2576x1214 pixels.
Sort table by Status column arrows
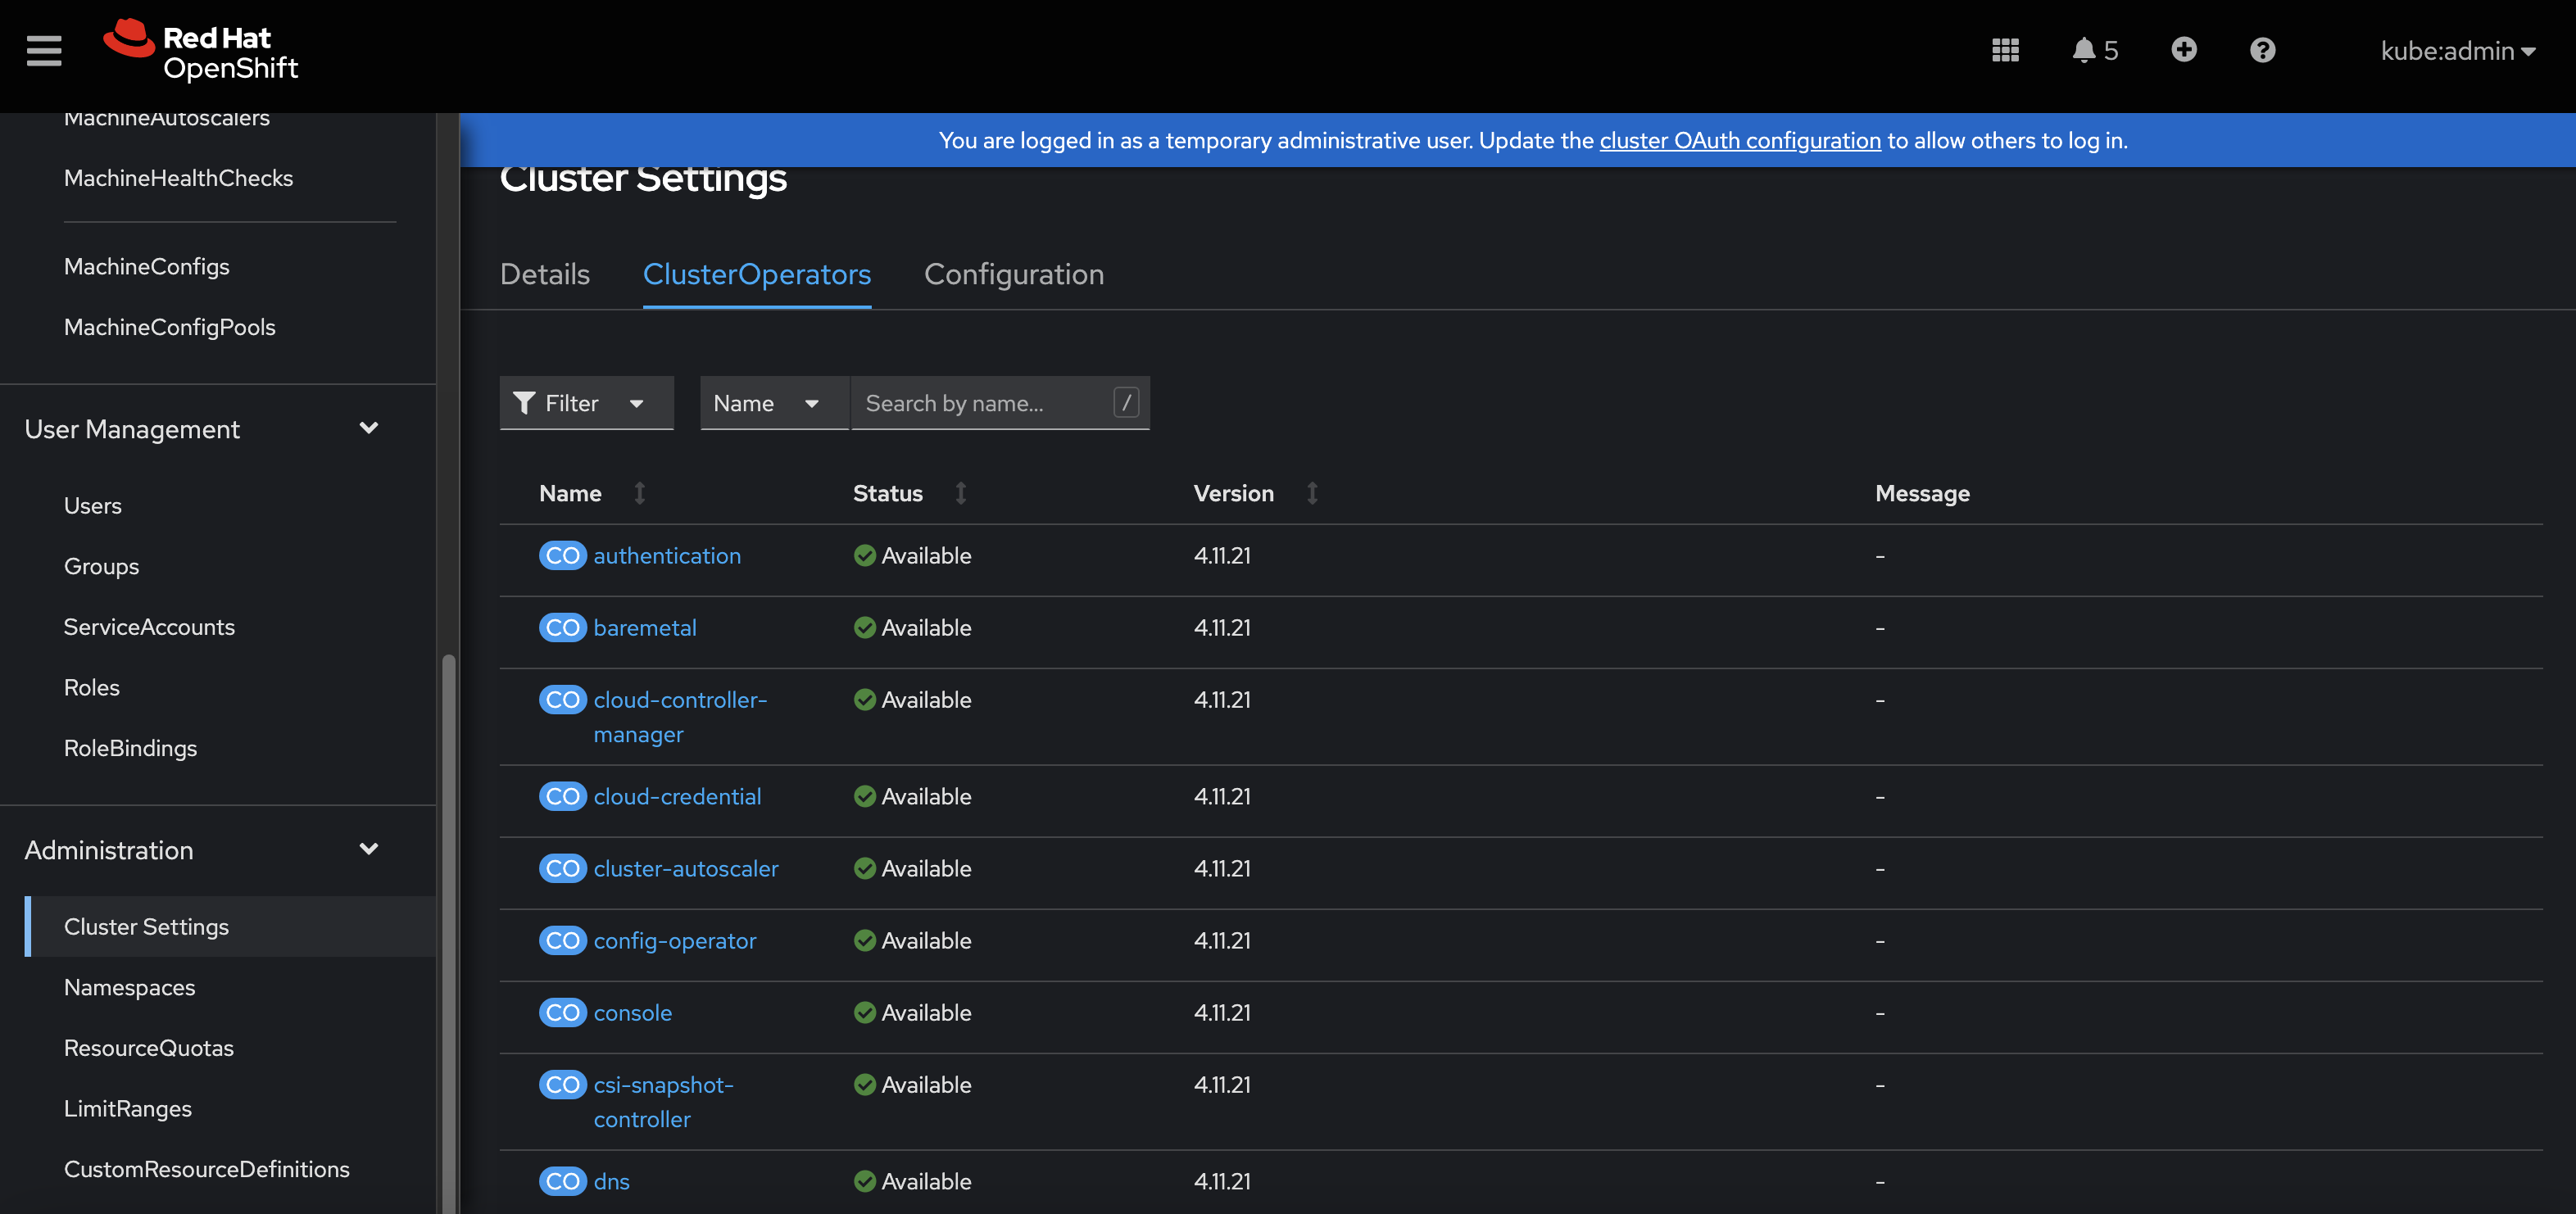pyautogui.click(x=961, y=493)
